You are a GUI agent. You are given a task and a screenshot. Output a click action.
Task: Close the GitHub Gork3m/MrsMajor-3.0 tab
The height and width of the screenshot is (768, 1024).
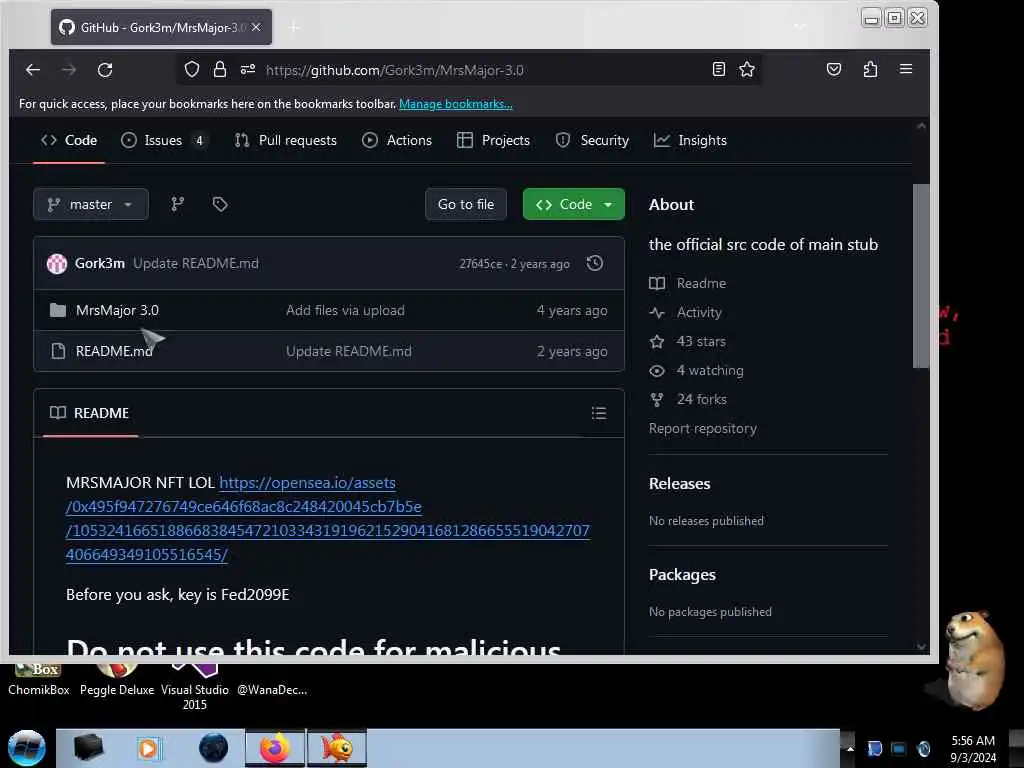pyautogui.click(x=256, y=27)
